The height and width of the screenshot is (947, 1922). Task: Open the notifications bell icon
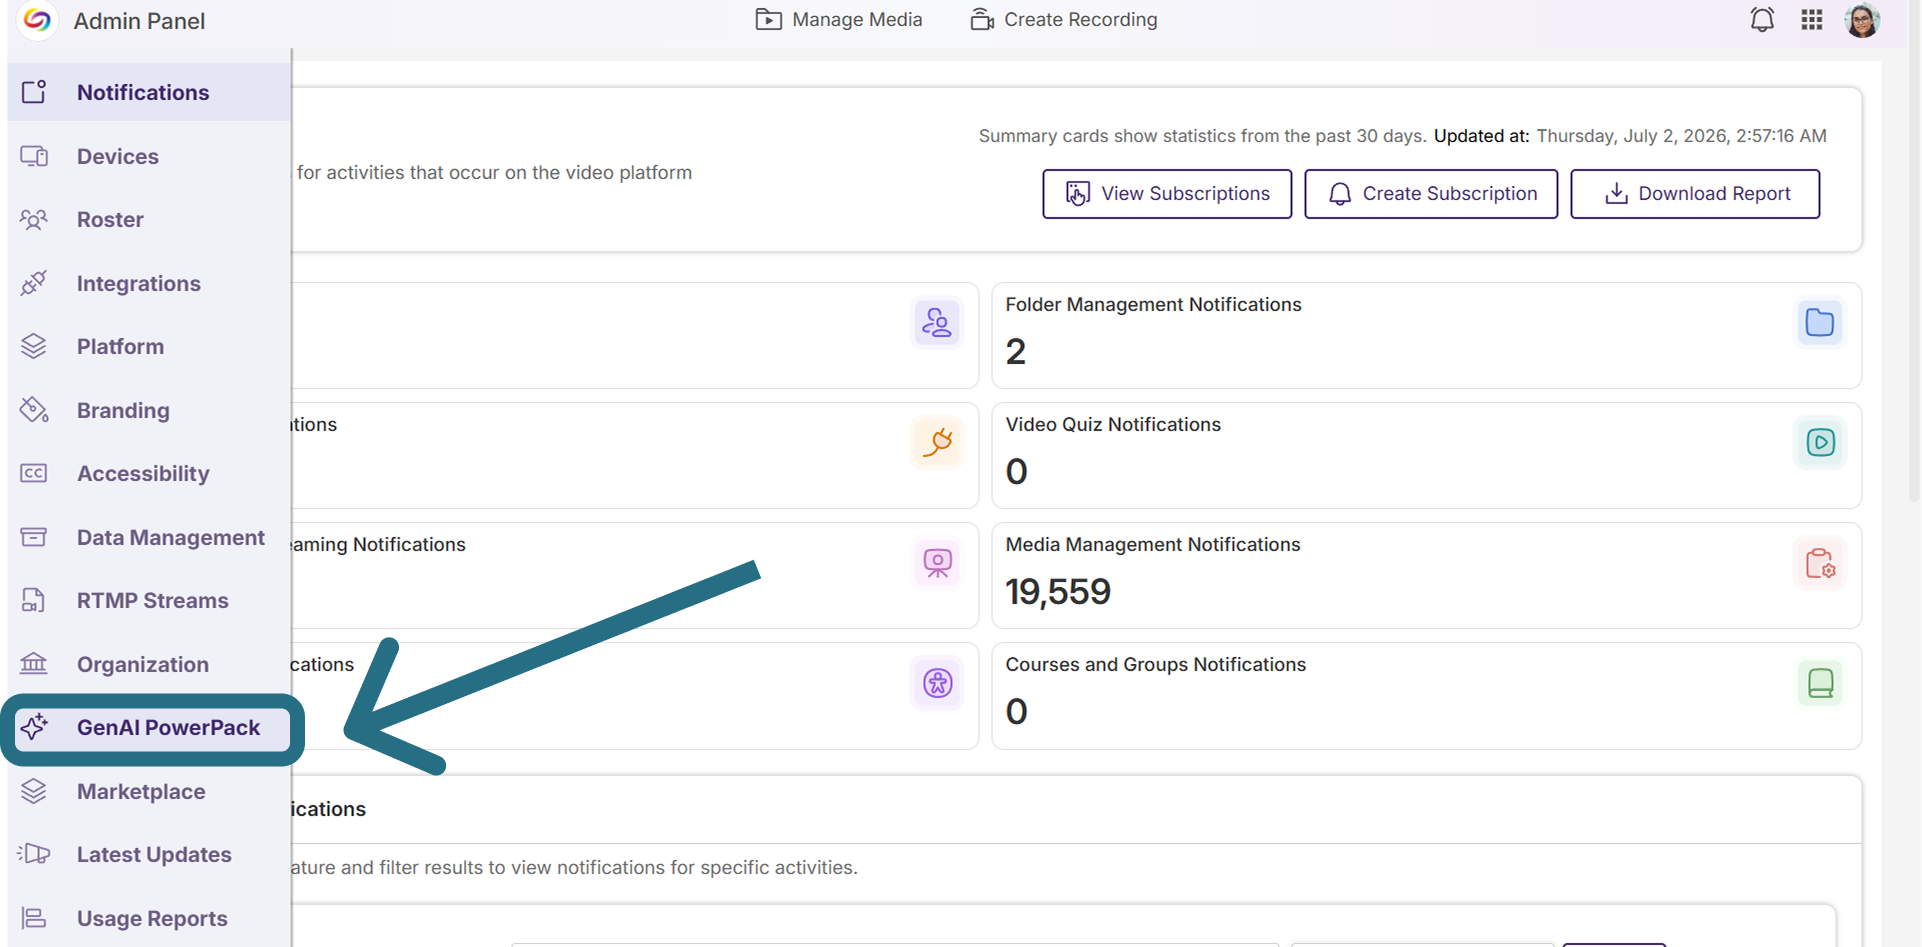pyautogui.click(x=1762, y=20)
